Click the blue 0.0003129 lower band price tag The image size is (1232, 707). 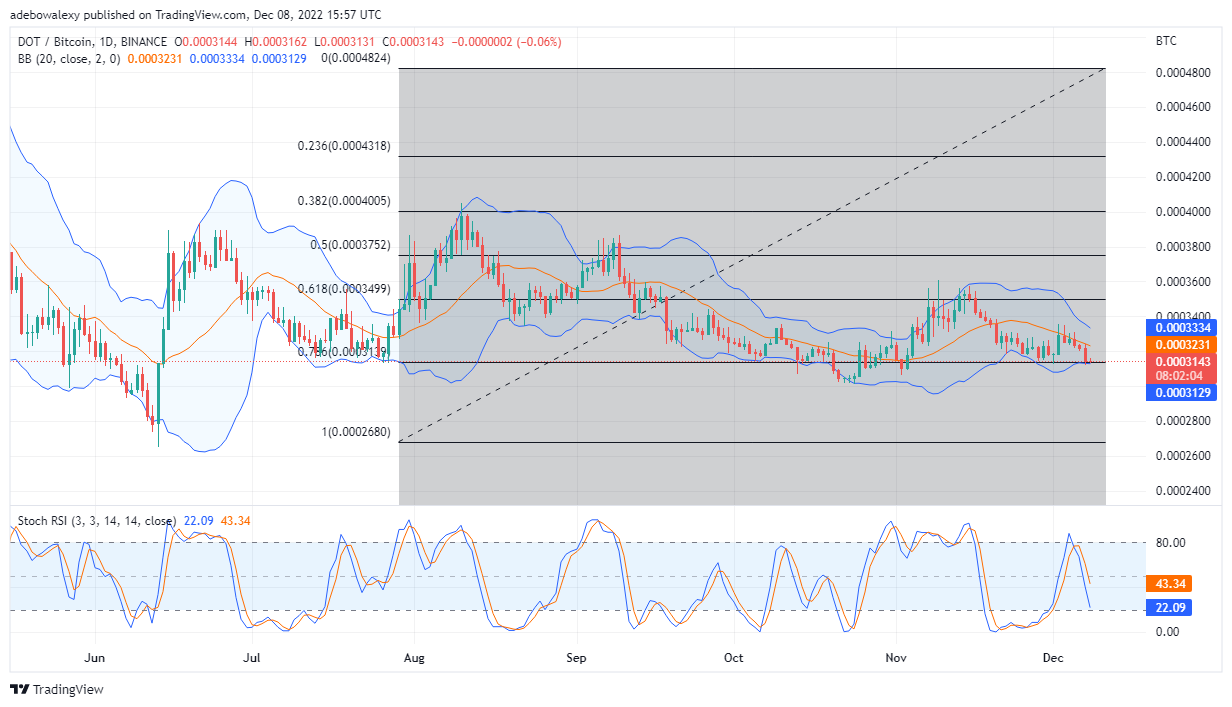[1184, 392]
